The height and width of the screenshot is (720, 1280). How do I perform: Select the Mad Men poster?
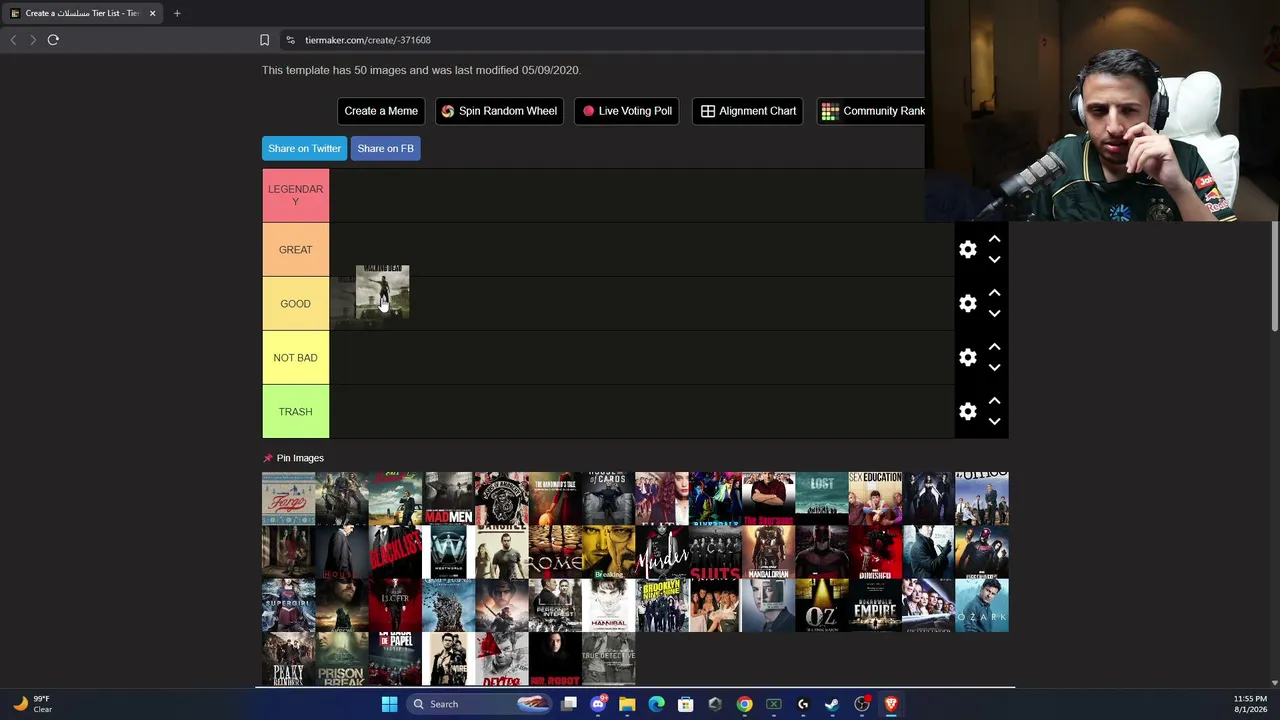448,498
